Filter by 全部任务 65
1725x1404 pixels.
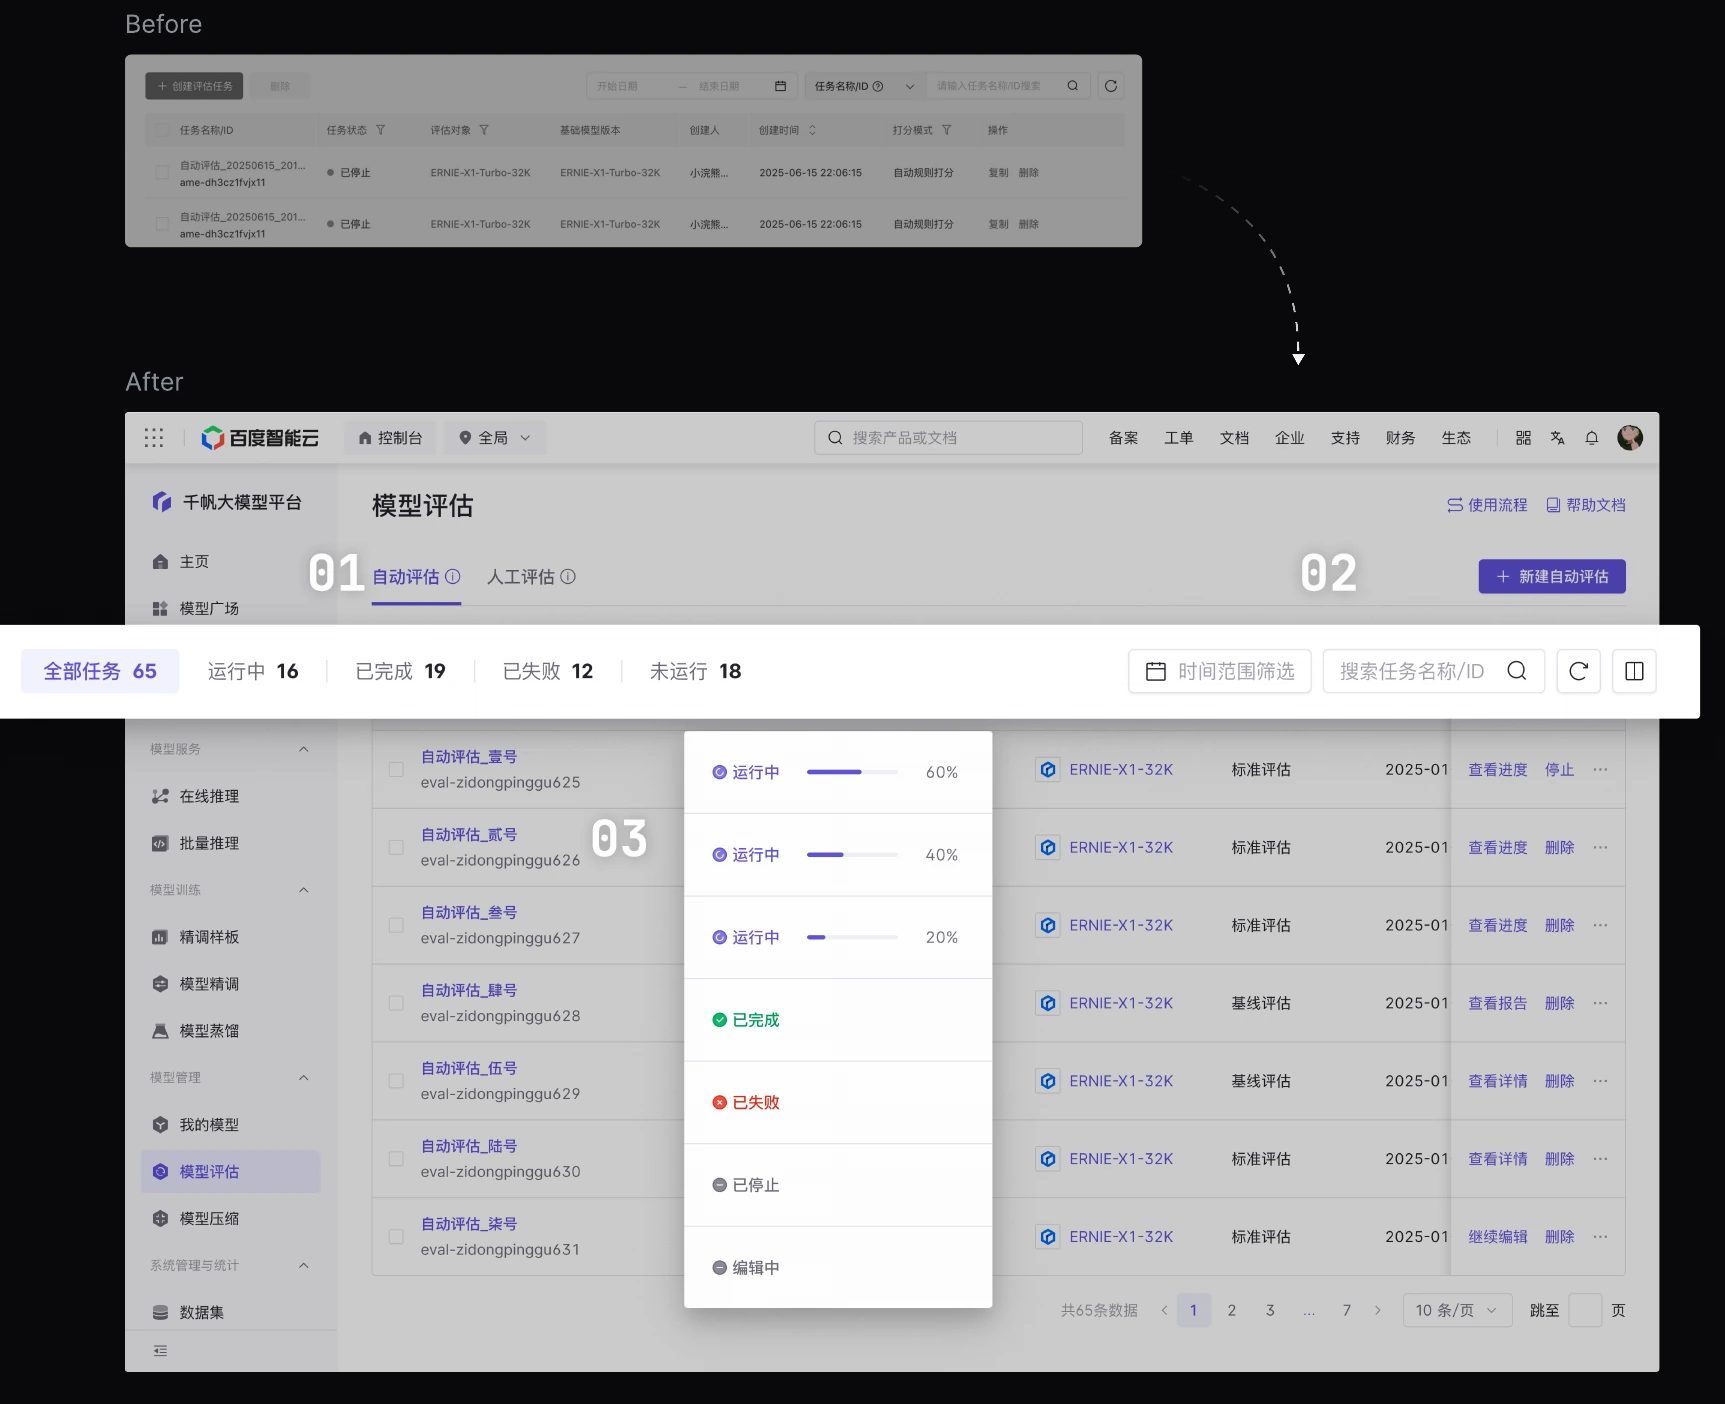[100, 671]
